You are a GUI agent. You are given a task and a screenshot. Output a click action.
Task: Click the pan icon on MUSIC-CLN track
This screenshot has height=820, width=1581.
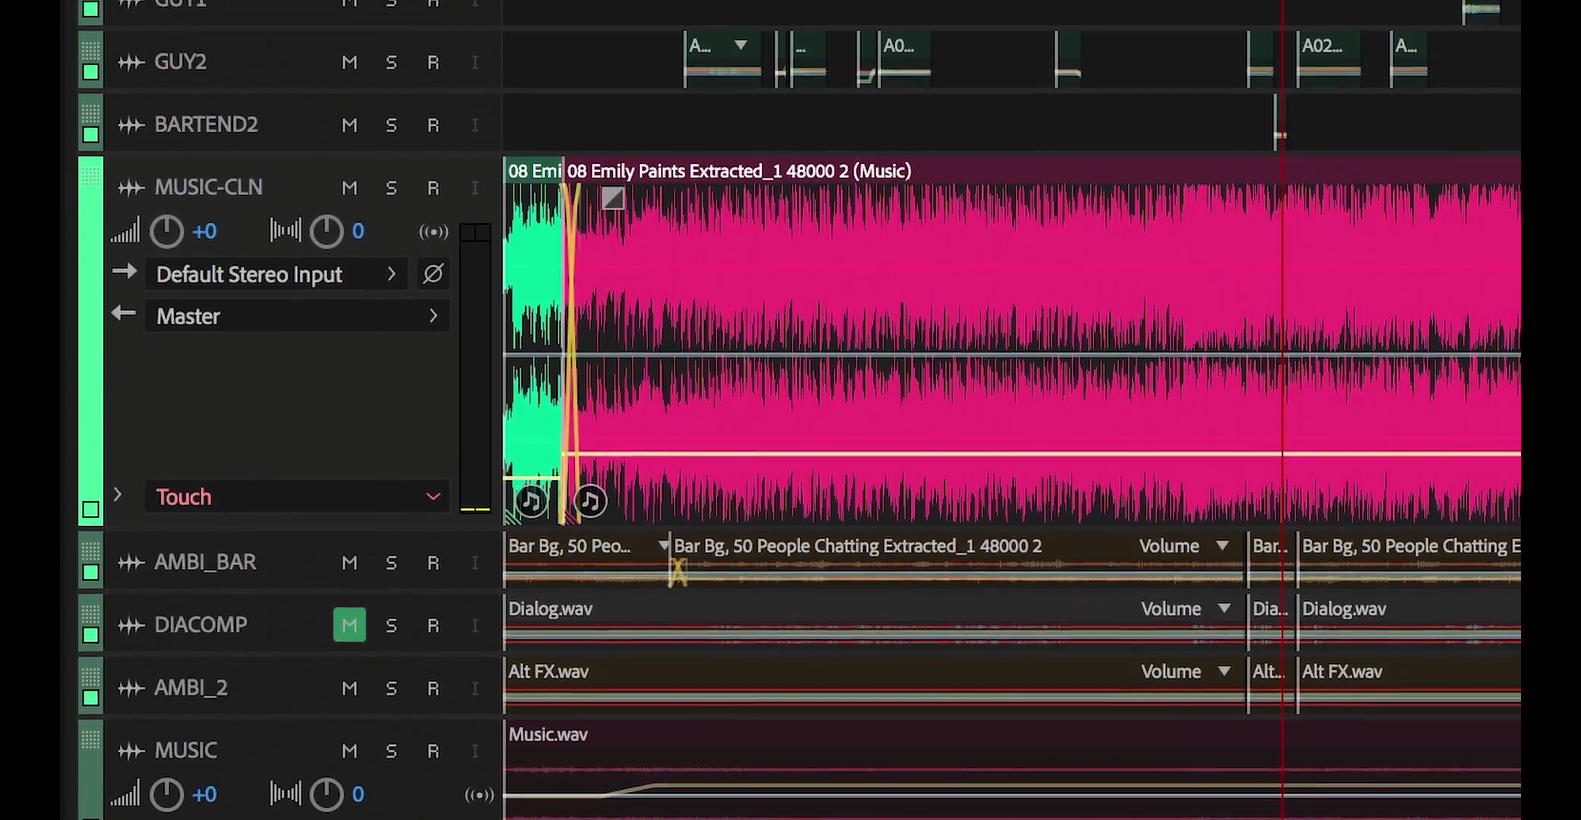click(285, 232)
